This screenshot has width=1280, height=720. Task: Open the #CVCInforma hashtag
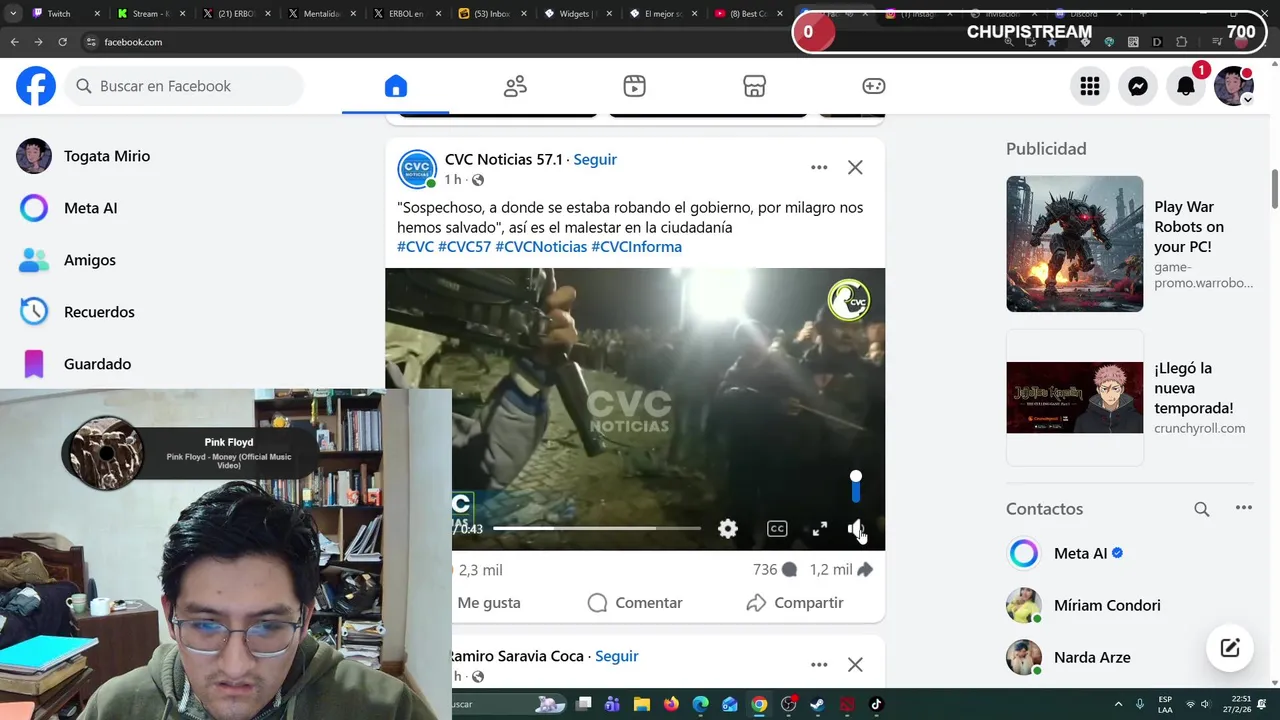636,247
